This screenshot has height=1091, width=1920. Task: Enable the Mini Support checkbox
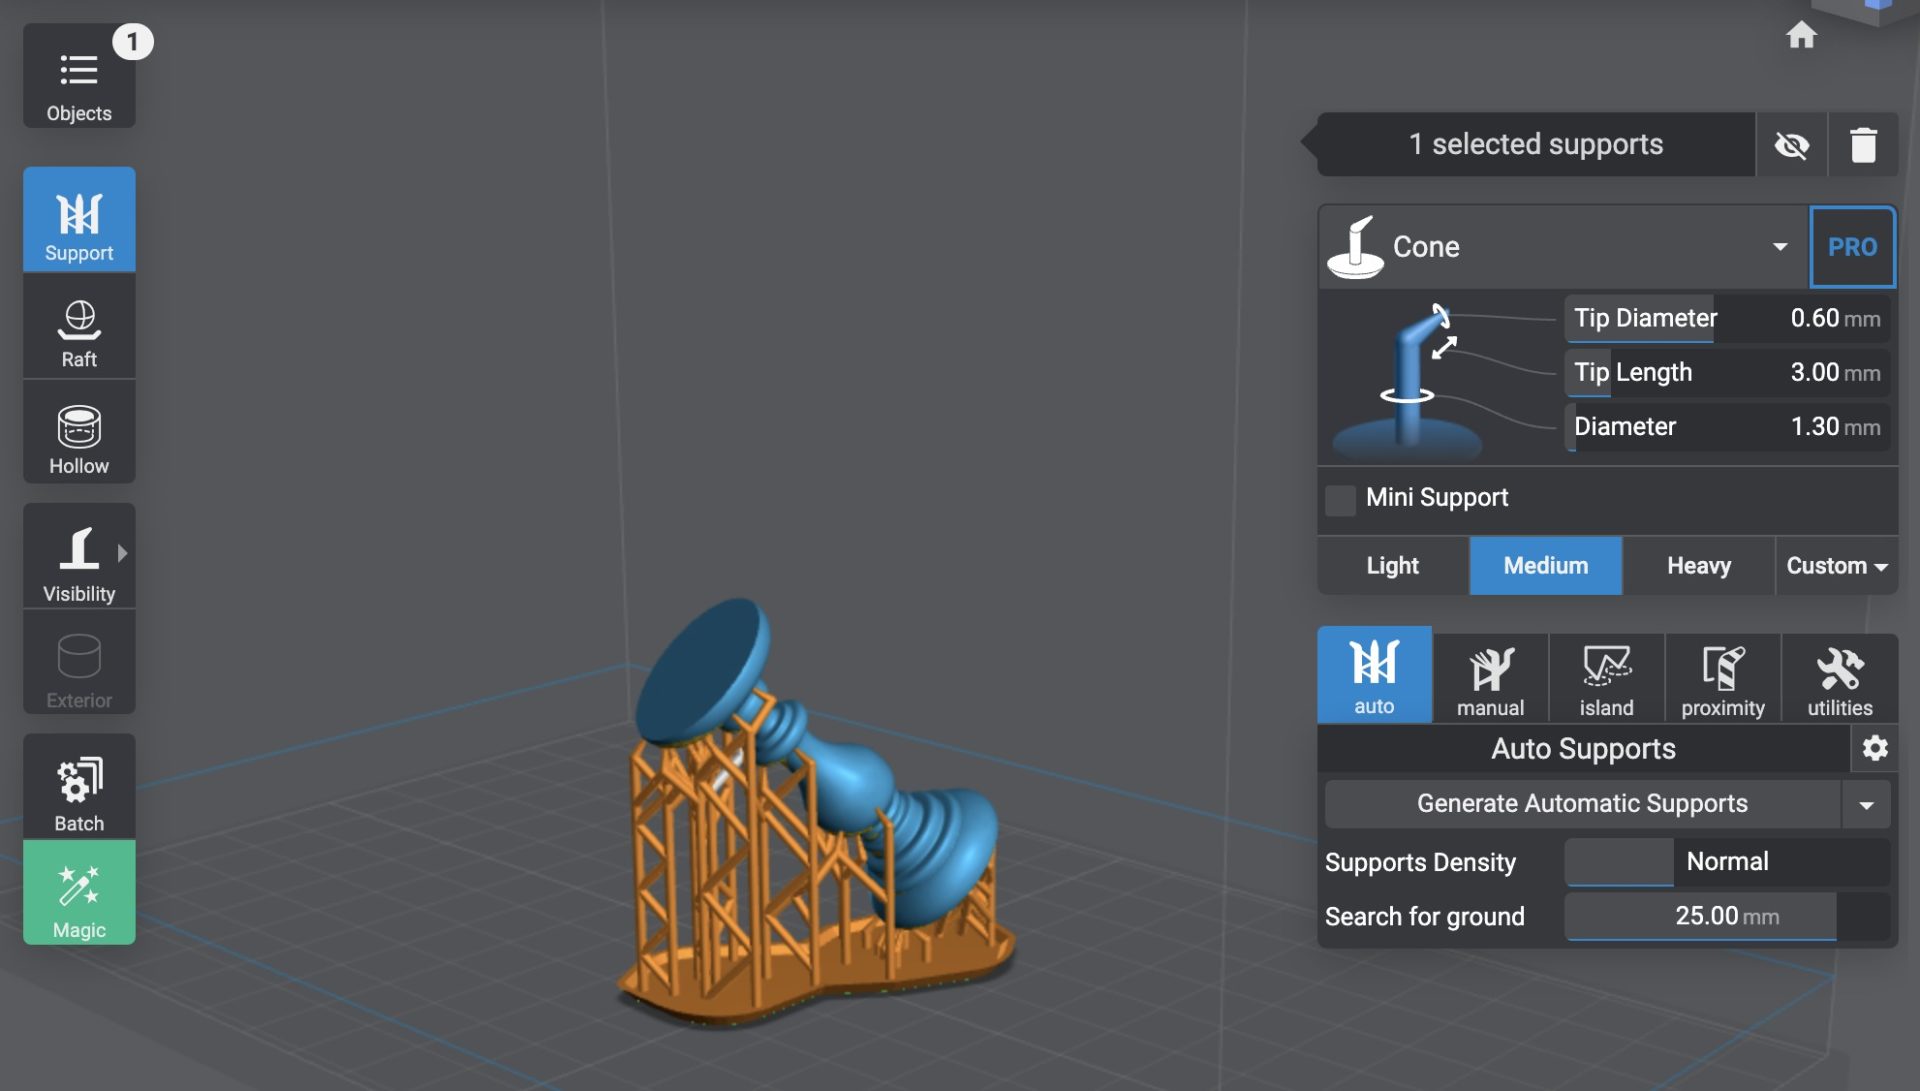pyautogui.click(x=1340, y=499)
